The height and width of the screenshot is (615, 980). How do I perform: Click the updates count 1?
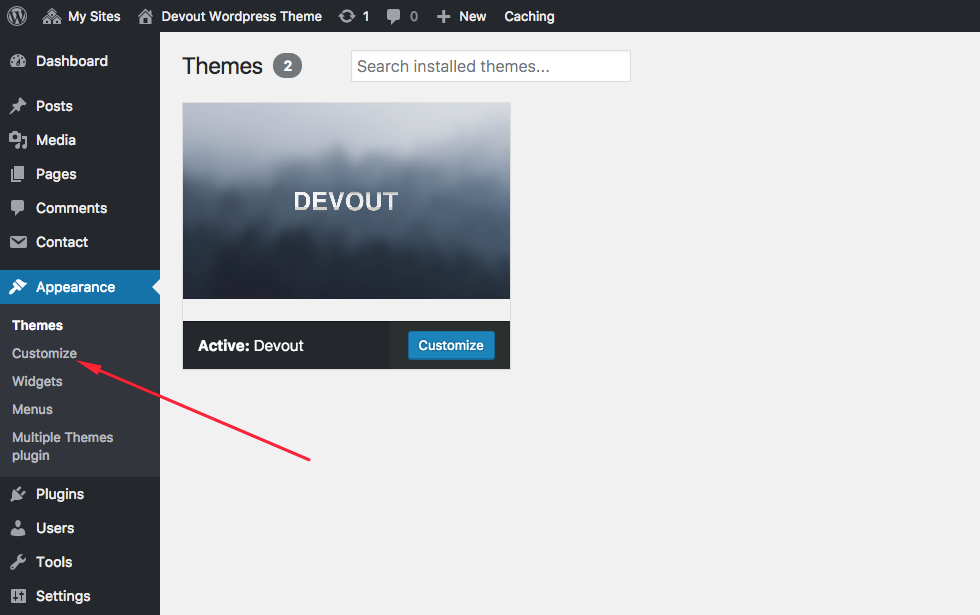[366, 17]
